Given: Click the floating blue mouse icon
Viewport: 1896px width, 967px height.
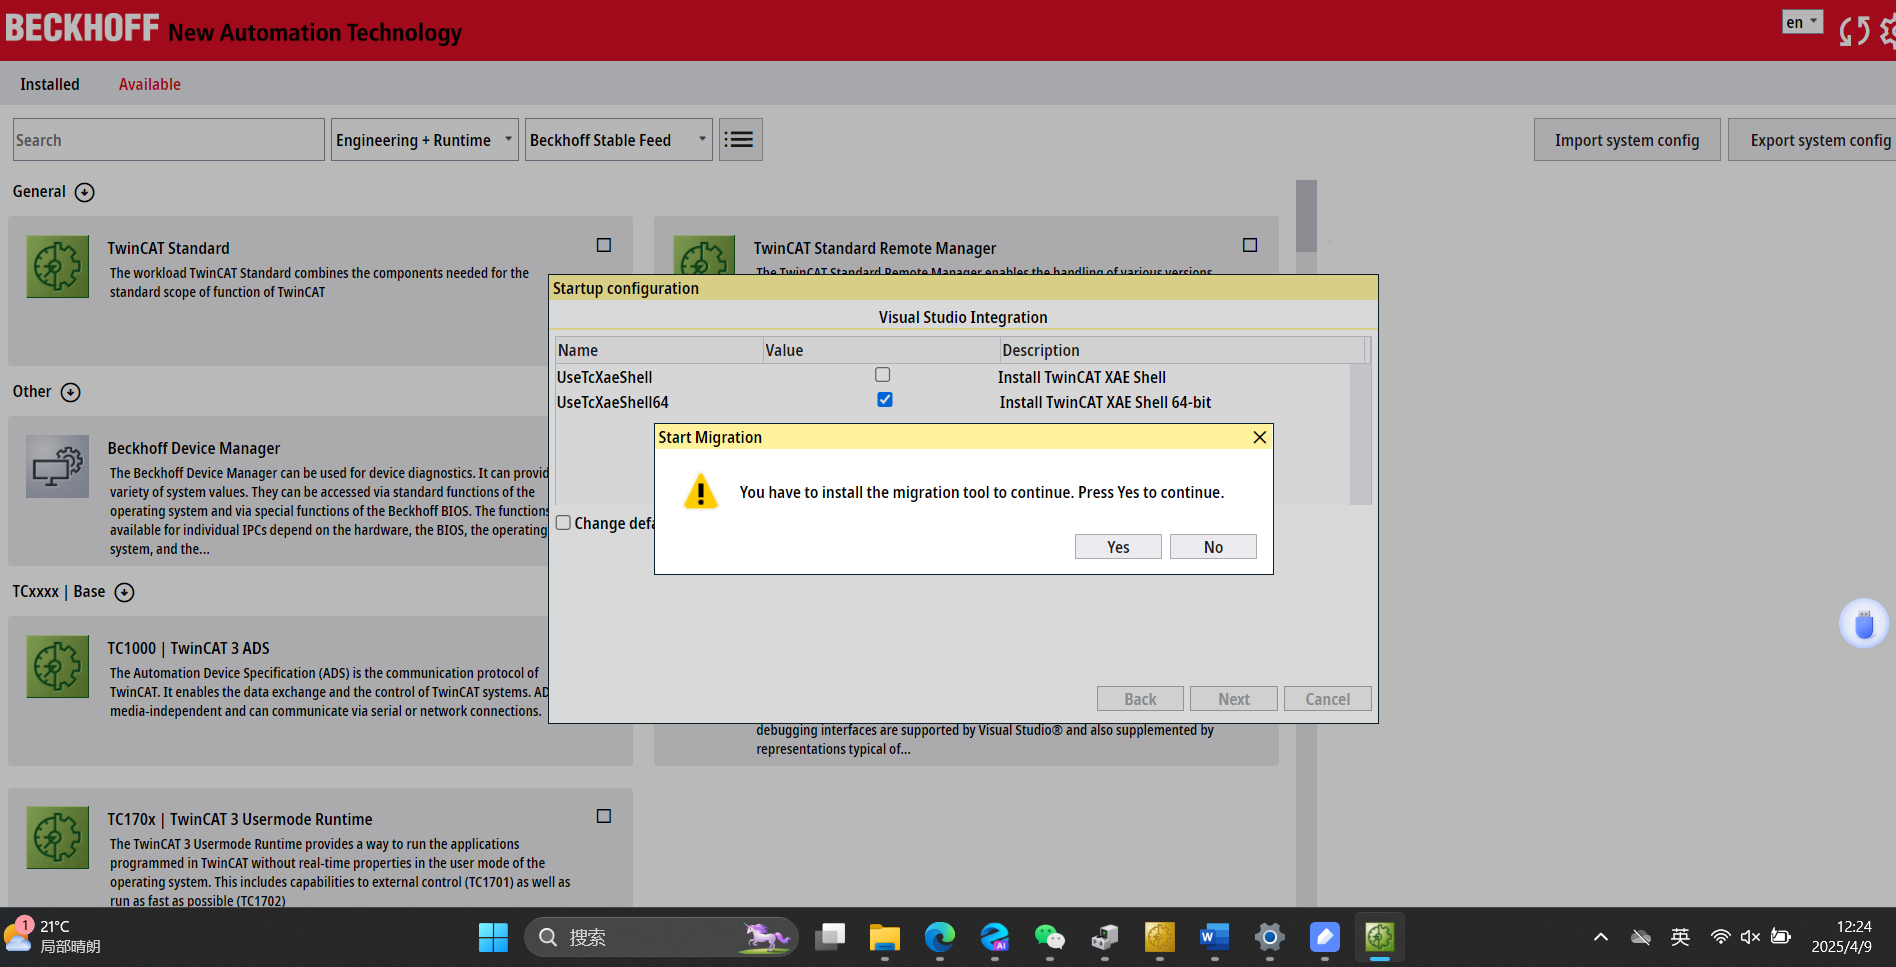Looking at the screenshot, I should pyautogui.click(x=1864, y=624).
